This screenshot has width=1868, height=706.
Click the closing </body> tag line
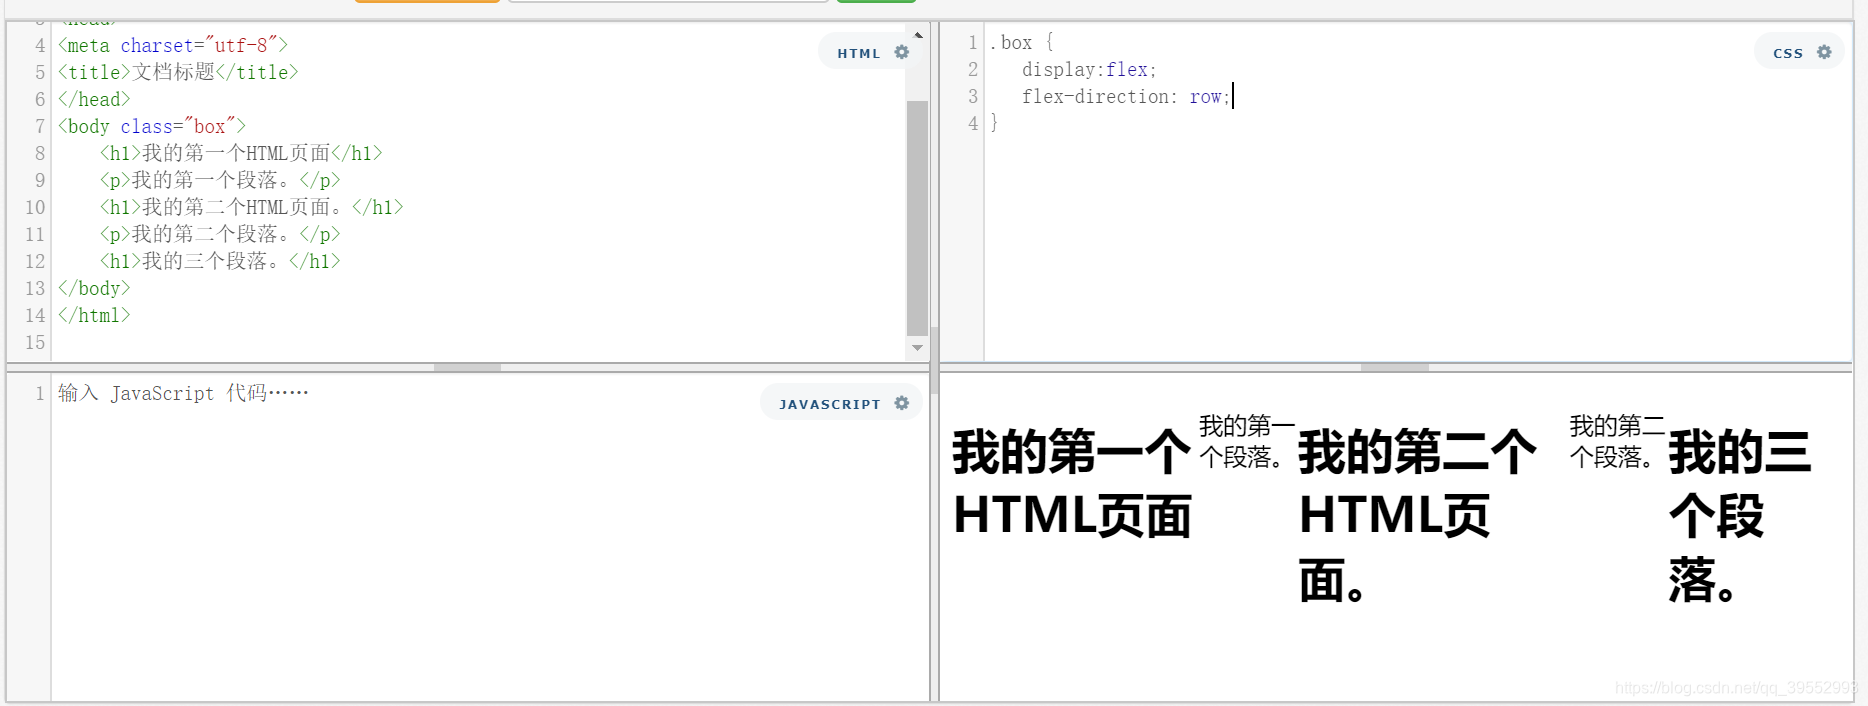[94, 288]
